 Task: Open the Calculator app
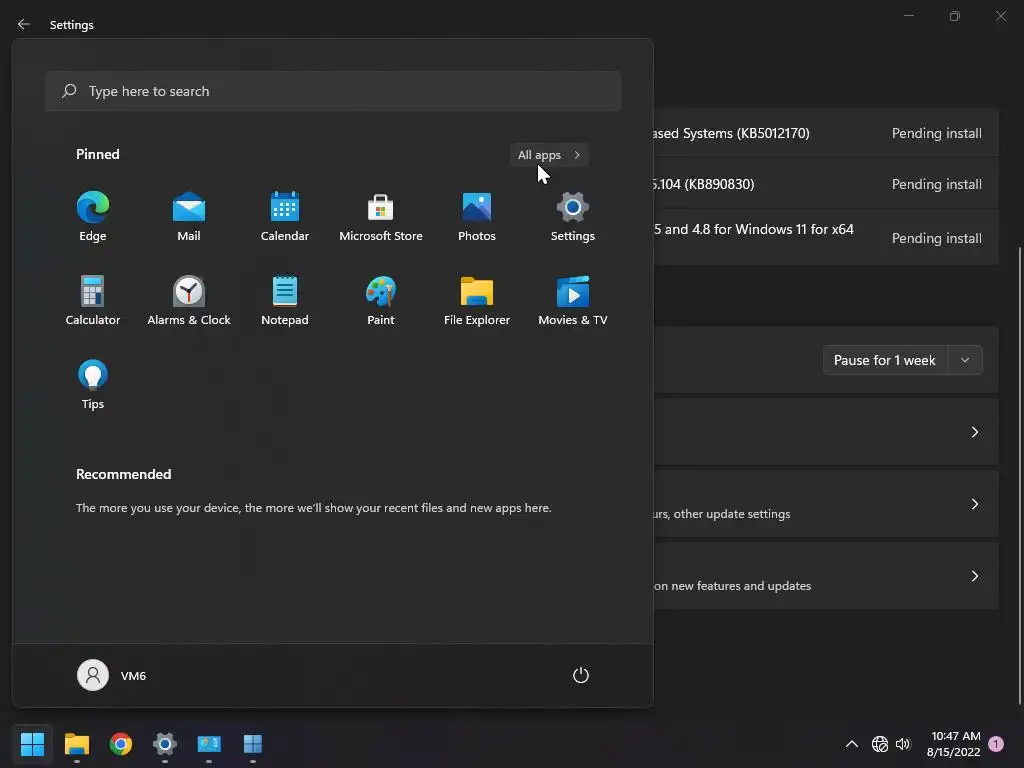[x=93, y=301]
